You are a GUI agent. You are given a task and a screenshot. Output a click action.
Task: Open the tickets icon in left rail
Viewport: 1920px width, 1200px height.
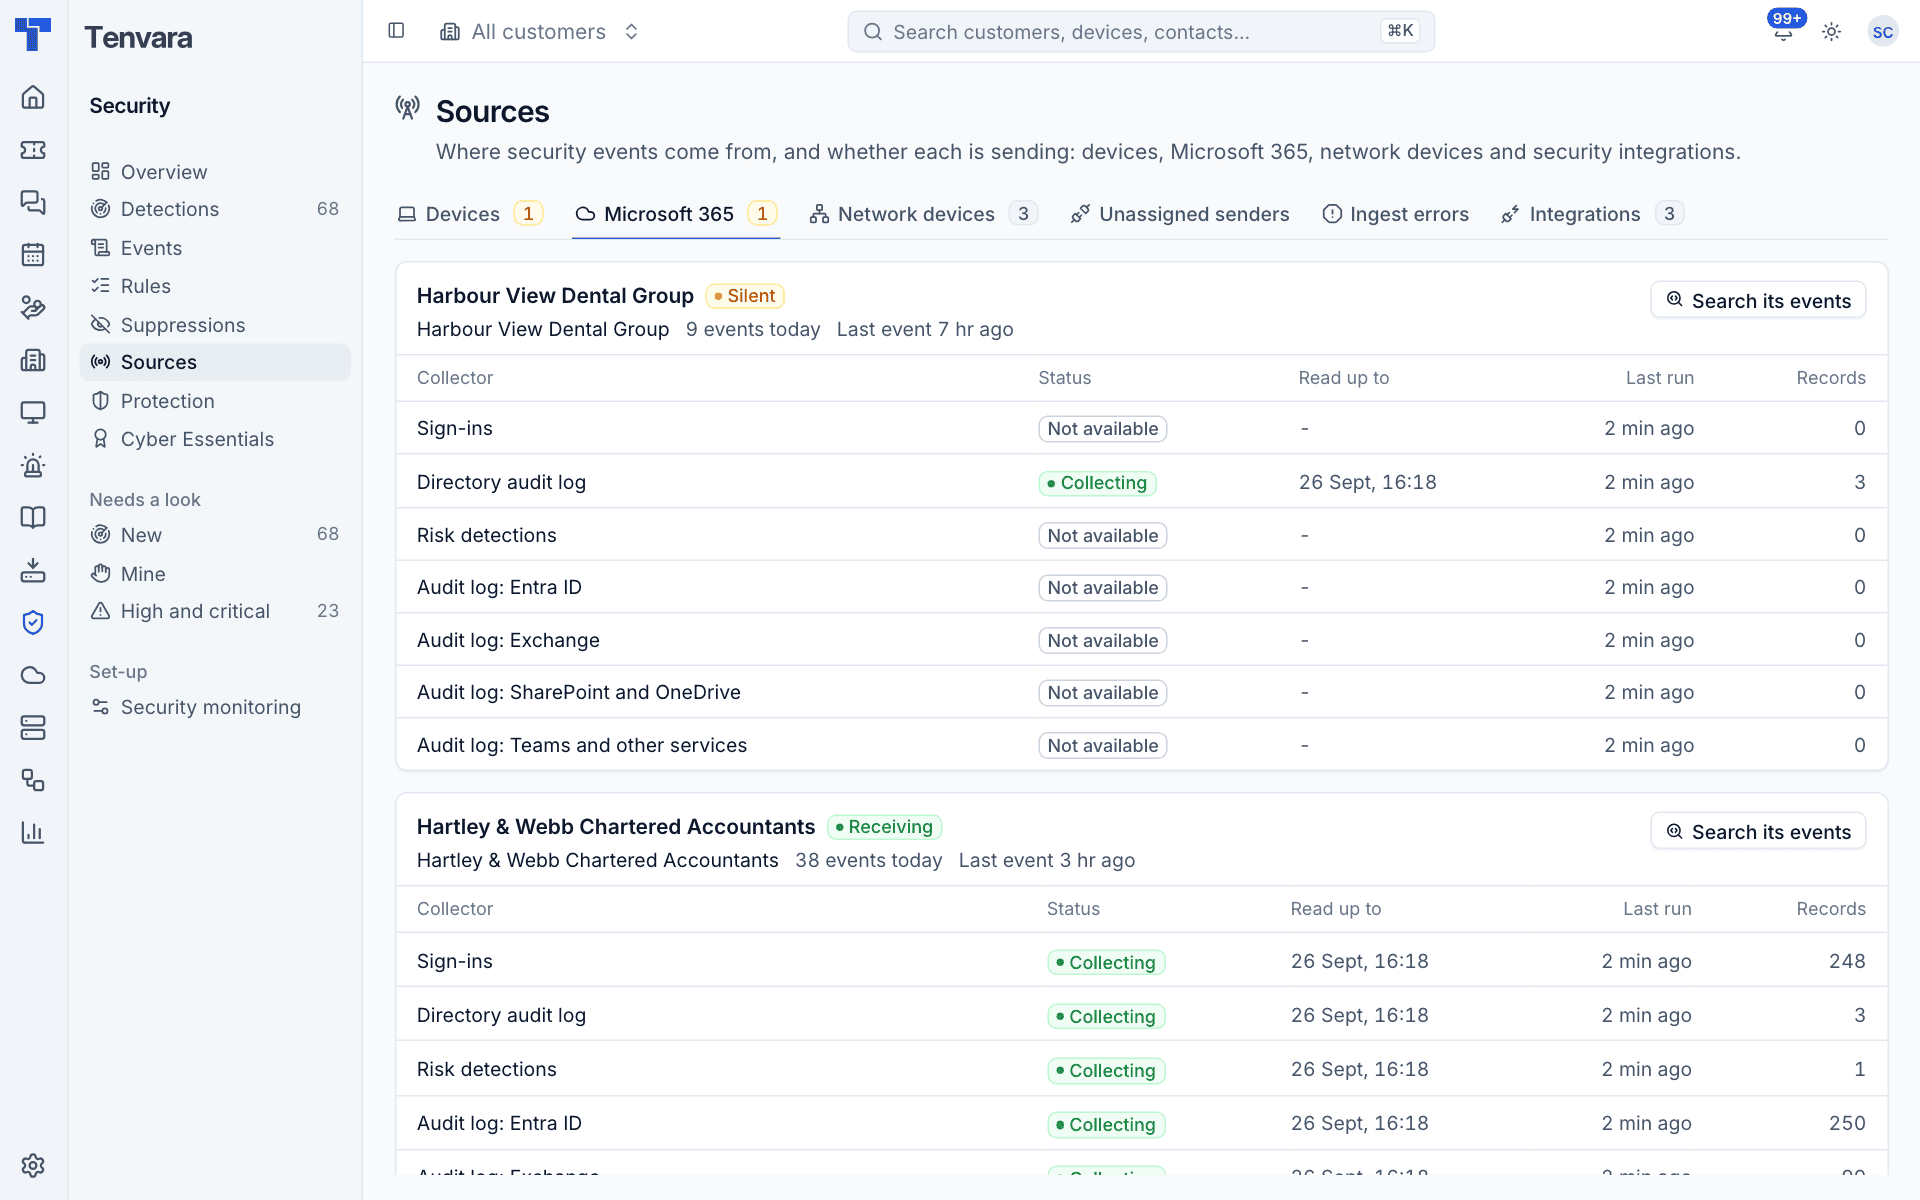point(33,150)
